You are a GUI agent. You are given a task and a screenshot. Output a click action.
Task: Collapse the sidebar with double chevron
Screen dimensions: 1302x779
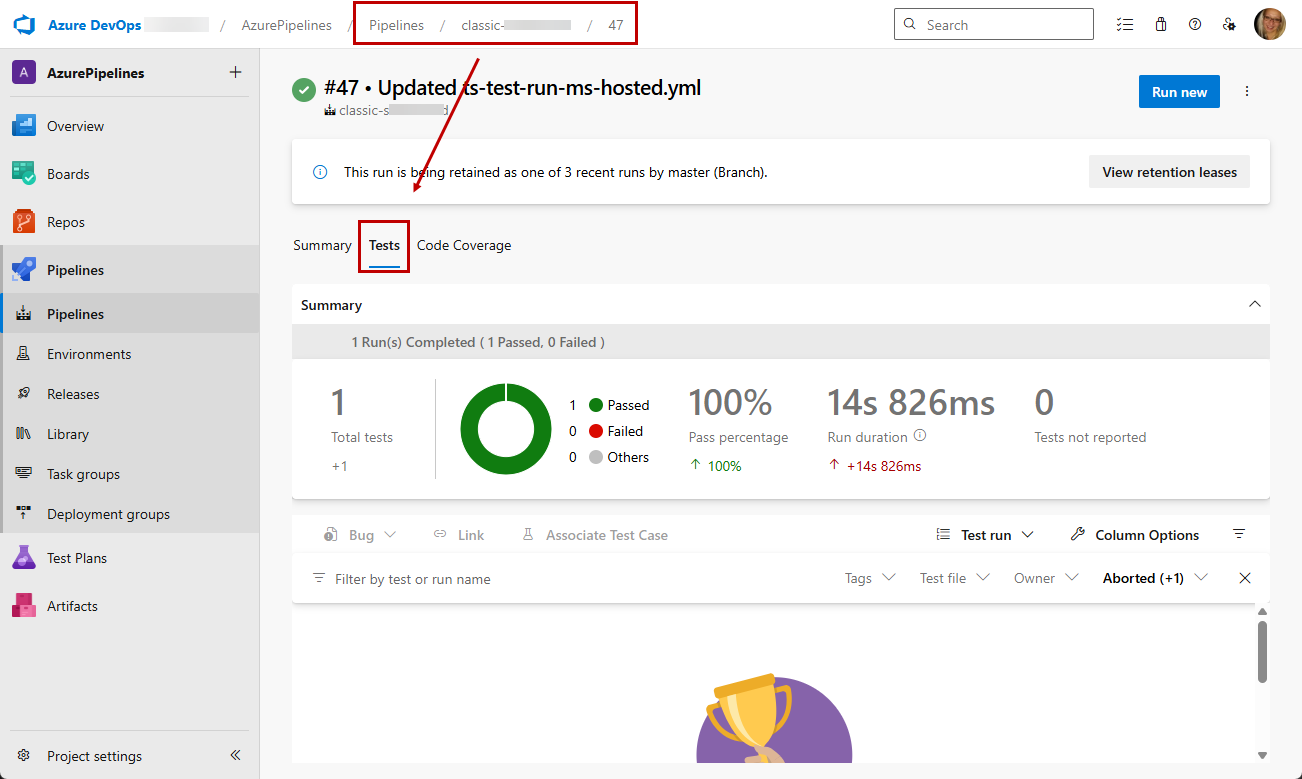point(235,756)
